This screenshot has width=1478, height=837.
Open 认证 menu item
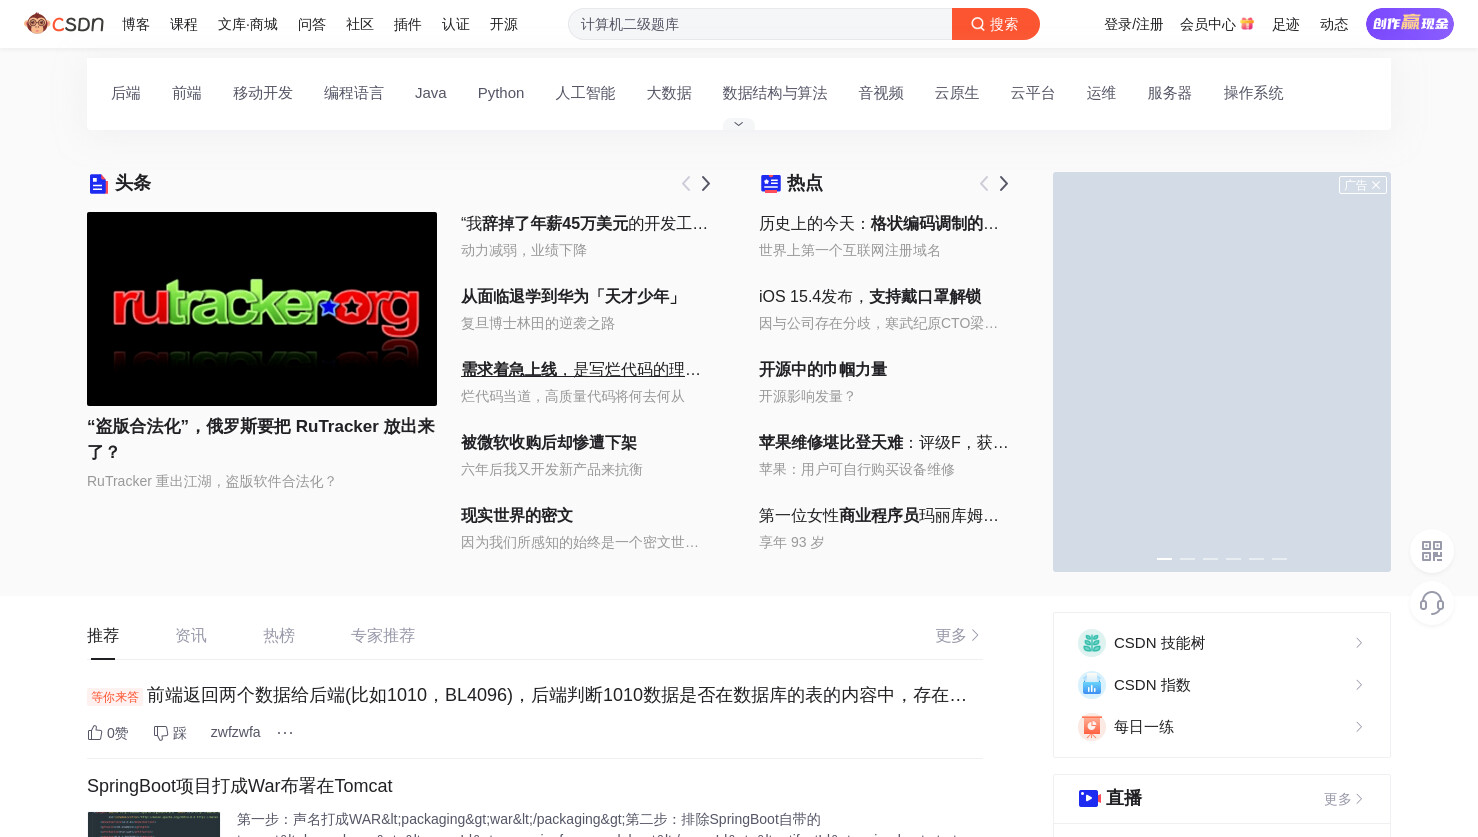click(x=456, y=24)
